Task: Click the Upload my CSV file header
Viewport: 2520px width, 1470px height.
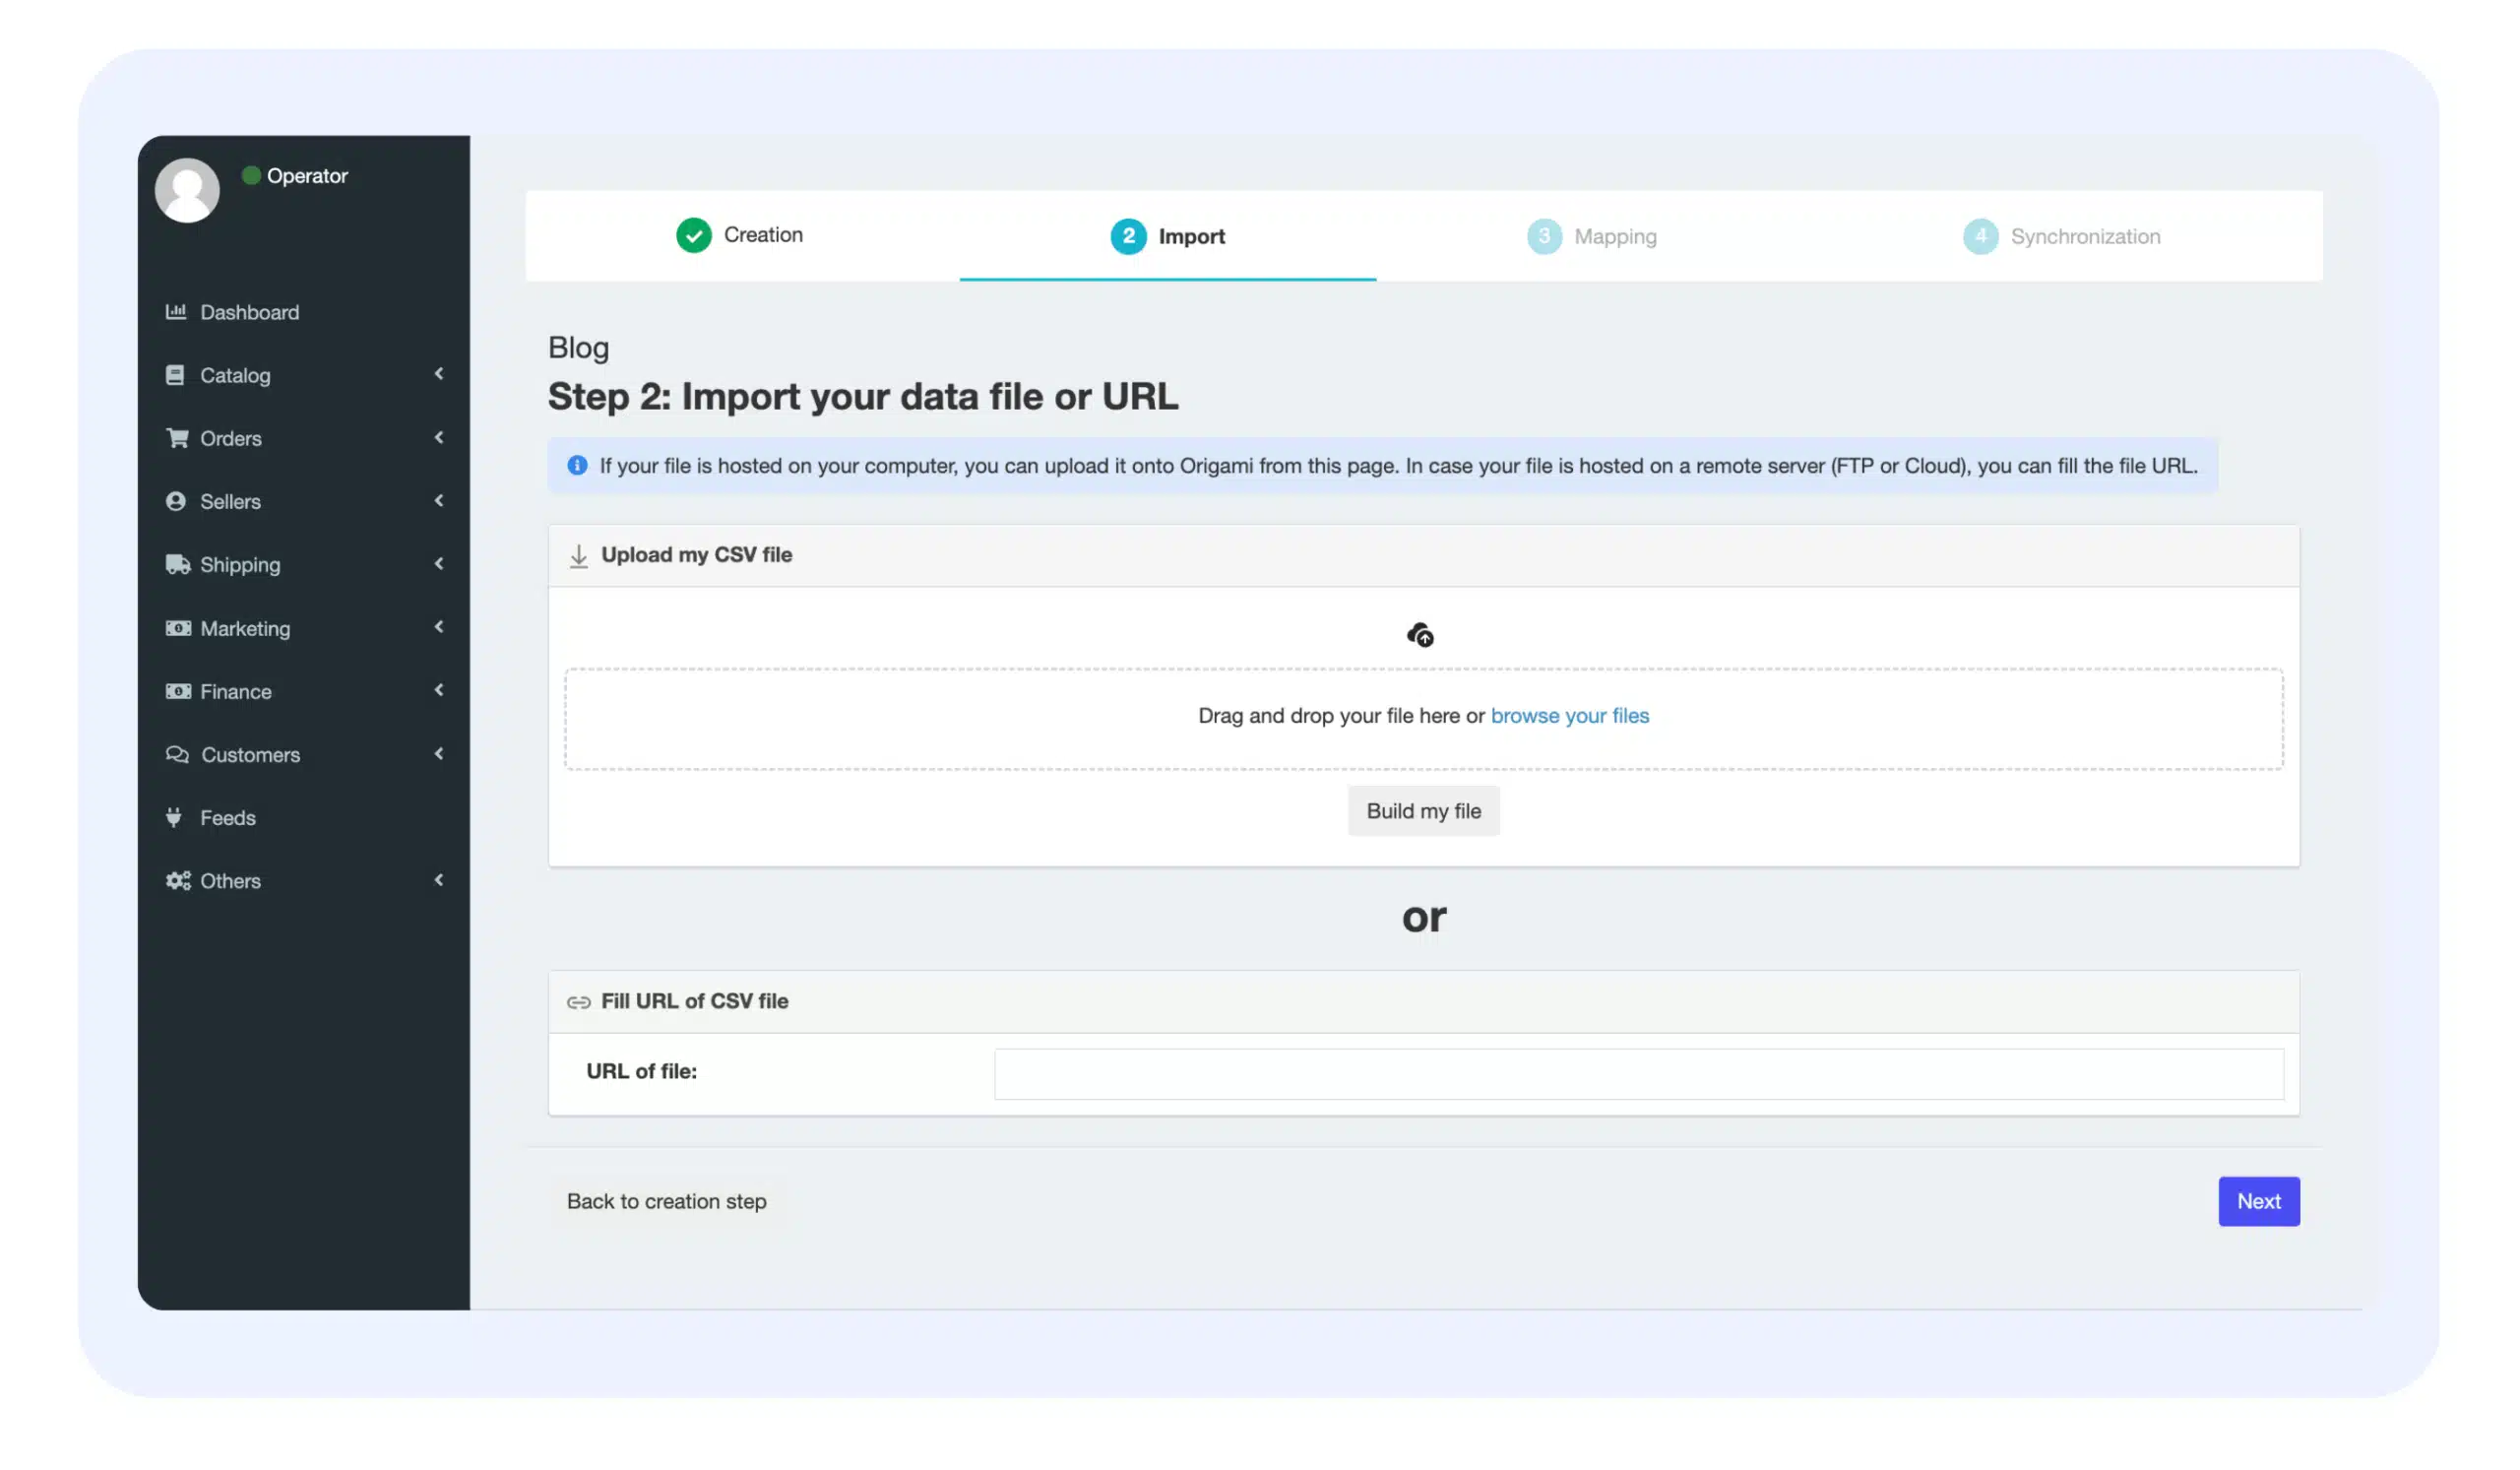Action: 1423,555
